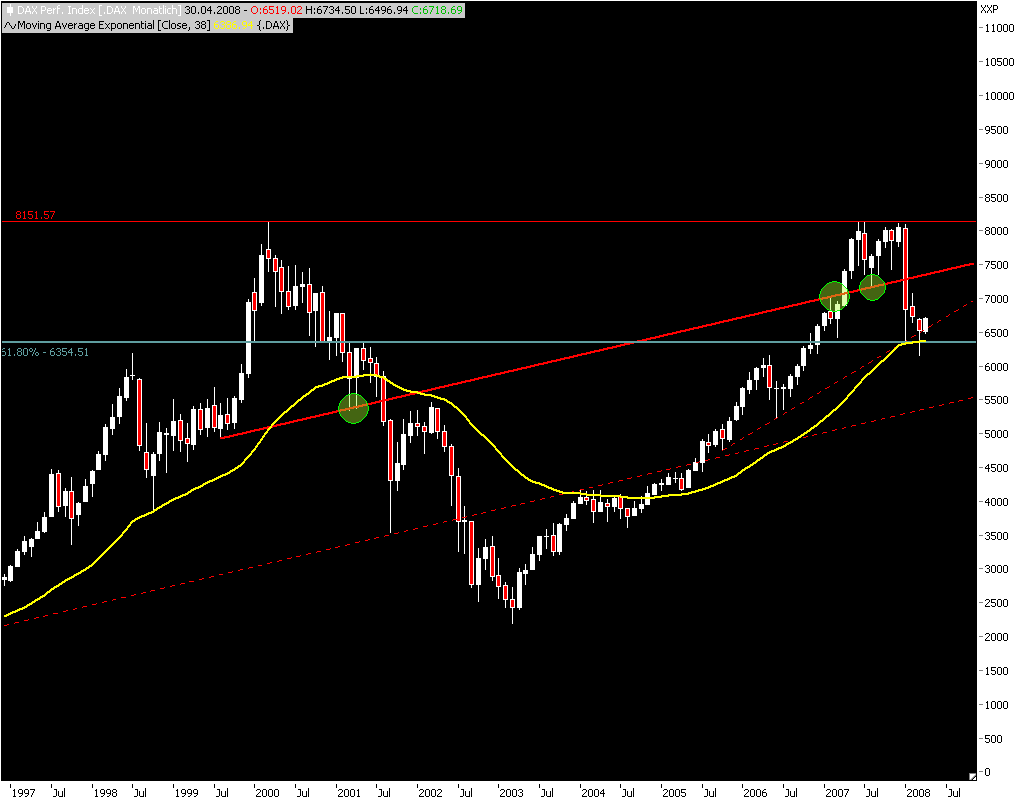Viewport: 1024px width, 800px height.
Task: Click the 1999 year label on time axis
Action: tap(186, 793)
